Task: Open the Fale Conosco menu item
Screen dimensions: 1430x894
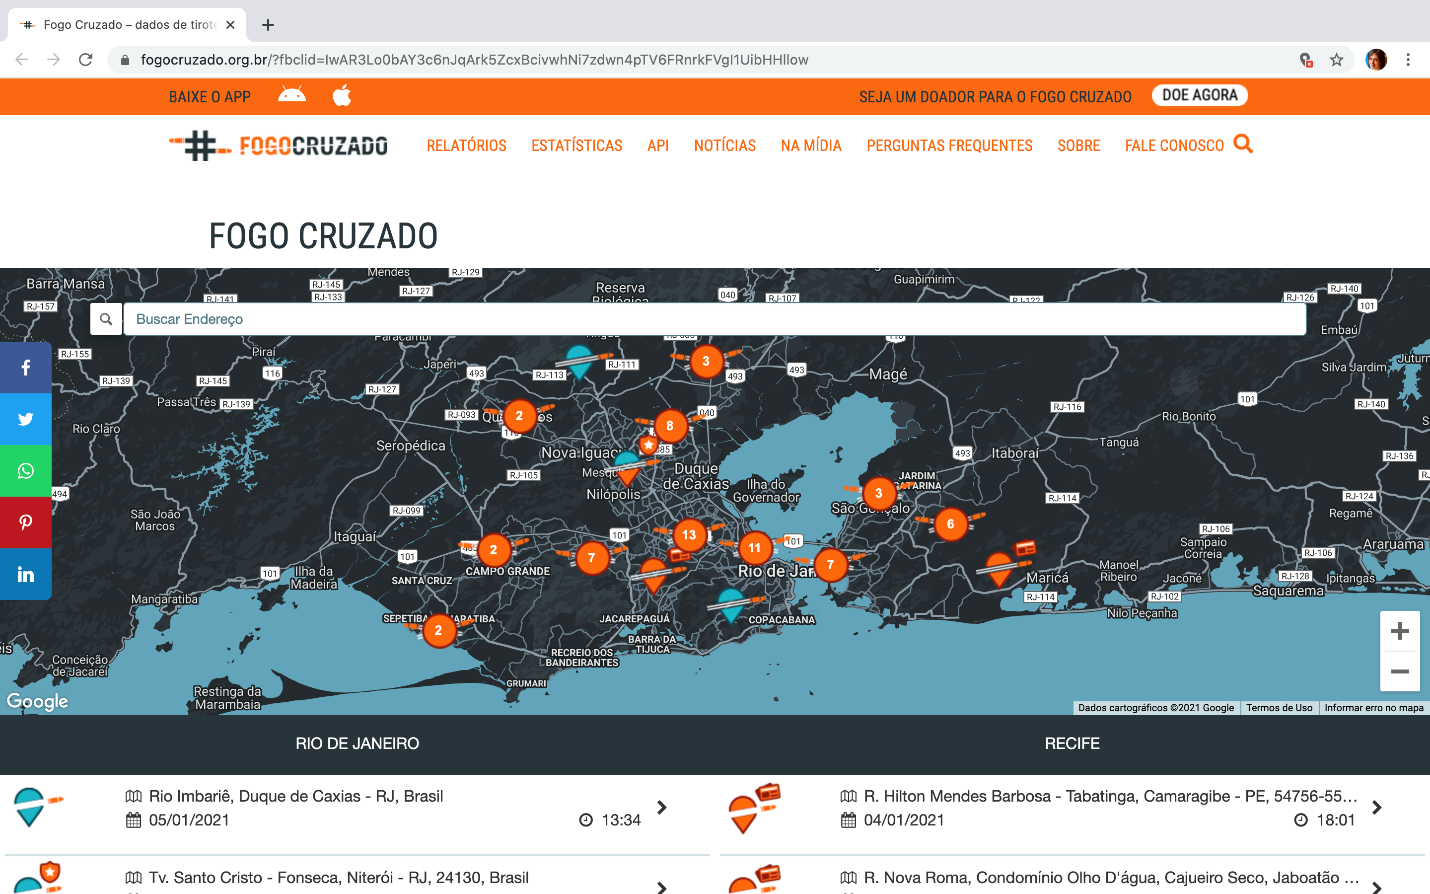Action: (x=1174, y=146)
